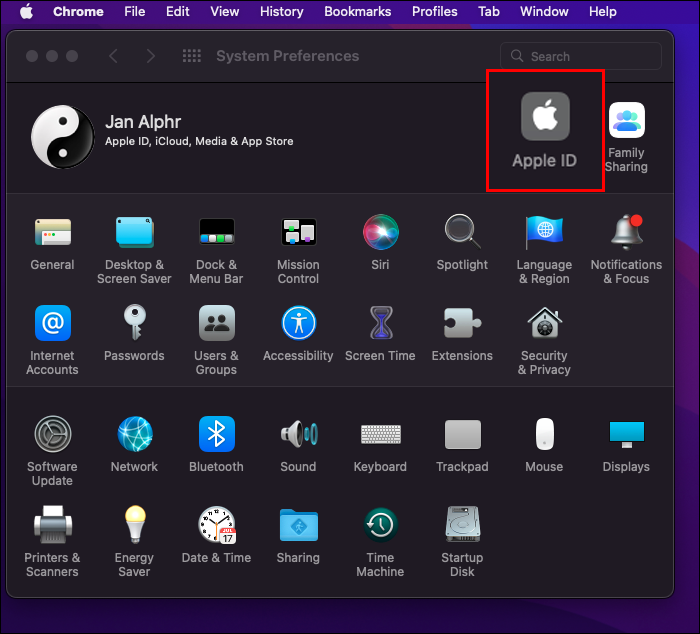
Task: Click the Jan Alphr account name
Action: click(x=143, y=122)
